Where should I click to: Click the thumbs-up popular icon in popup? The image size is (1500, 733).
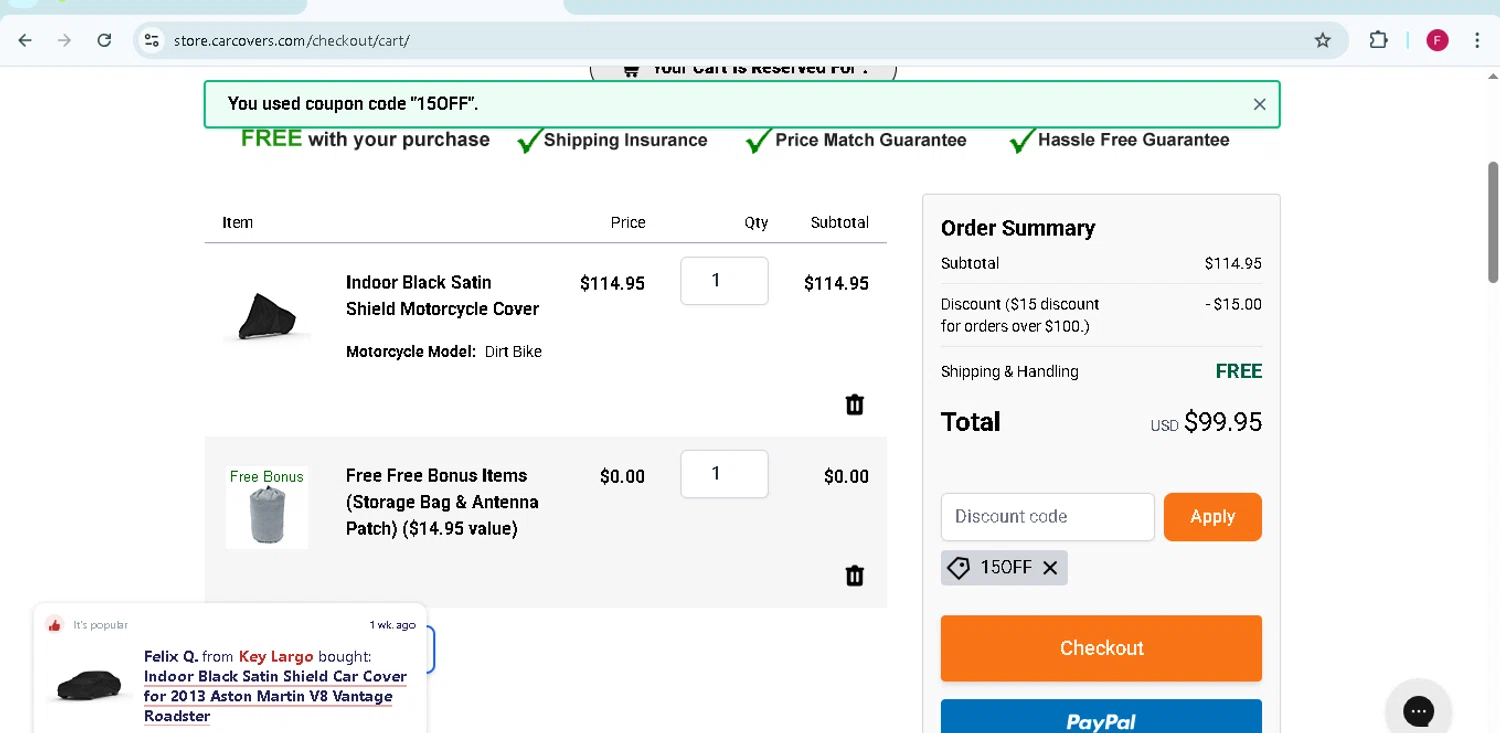click(54, 625)
